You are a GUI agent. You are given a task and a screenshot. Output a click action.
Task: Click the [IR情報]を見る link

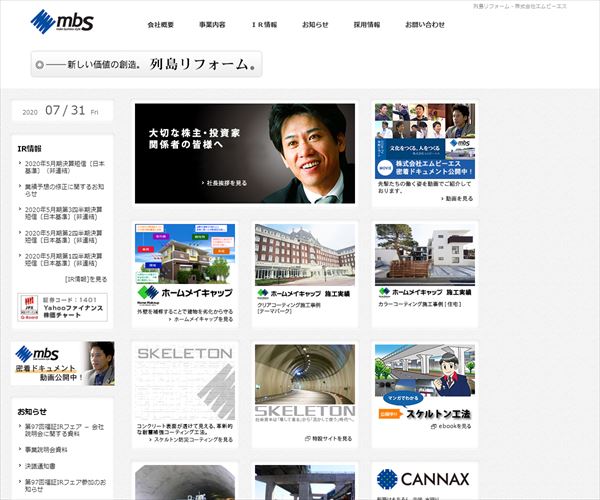tap(86, 279)
